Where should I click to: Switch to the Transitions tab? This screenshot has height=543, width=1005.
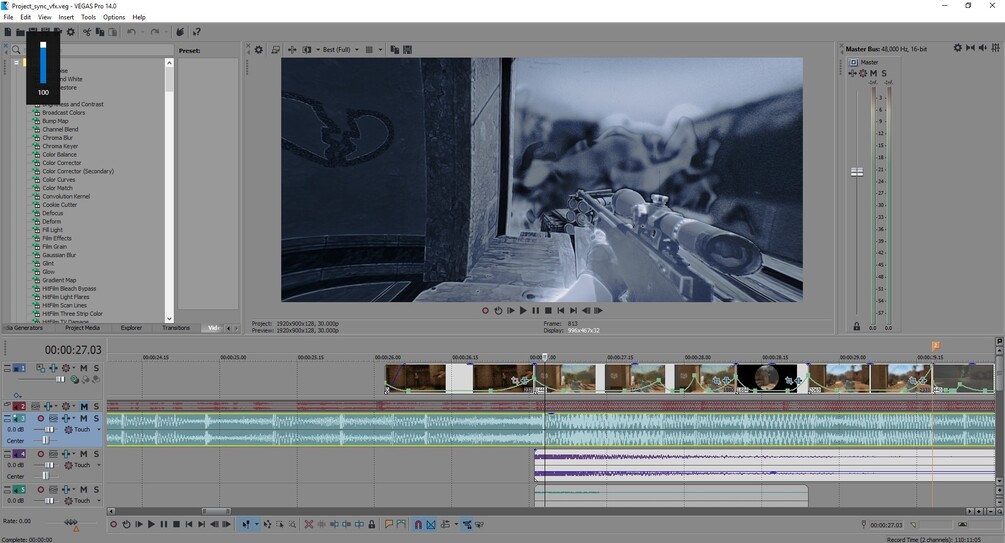click(x=176, y=328)
